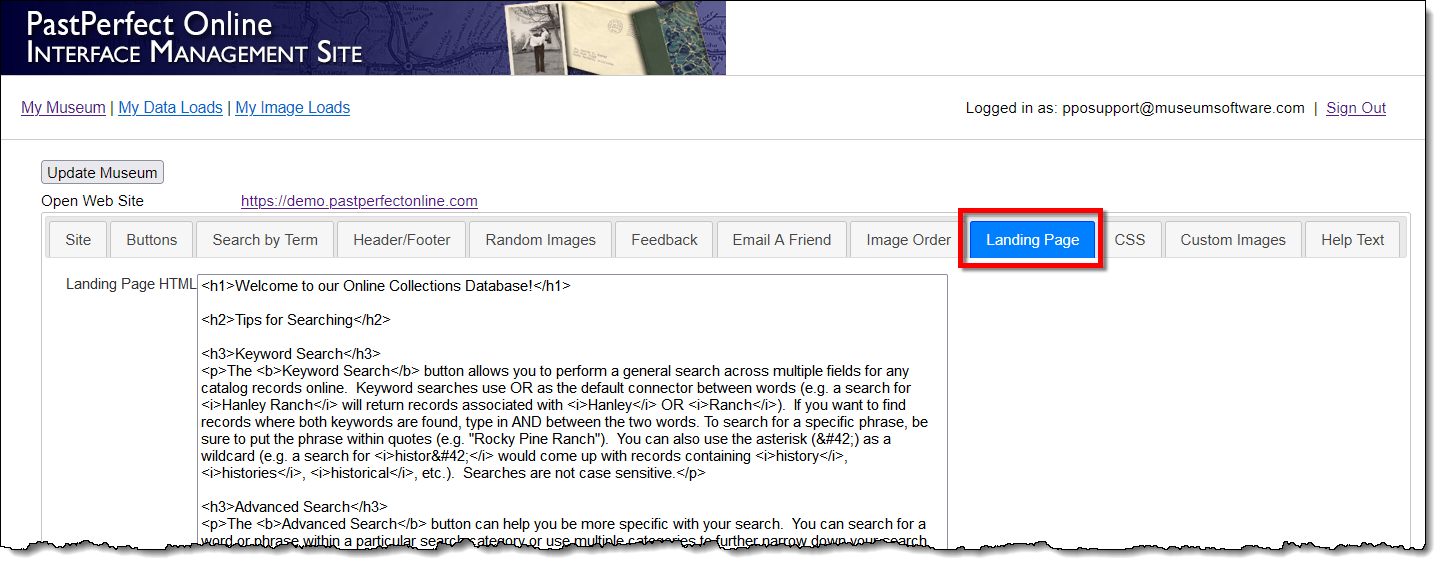Open the Site tab

pos(78,240)
